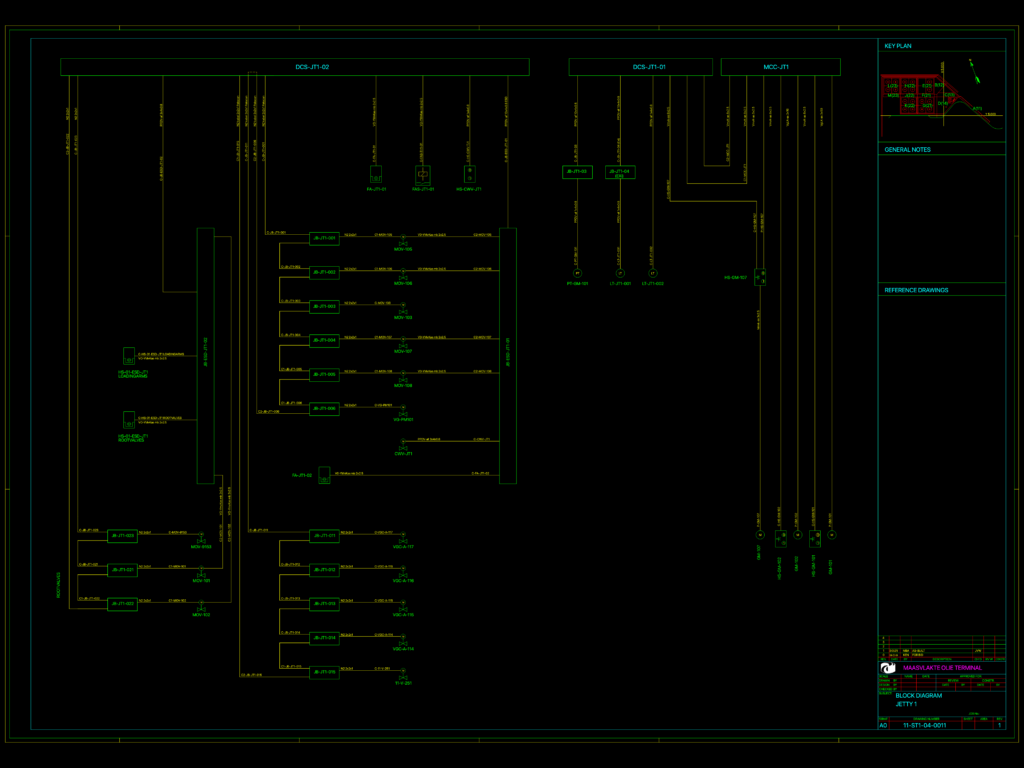Image resolution: width=1024 pixels, height=768 pixels.
Task: Click the GM-102 motor symbol
Action: click(797, 535)
